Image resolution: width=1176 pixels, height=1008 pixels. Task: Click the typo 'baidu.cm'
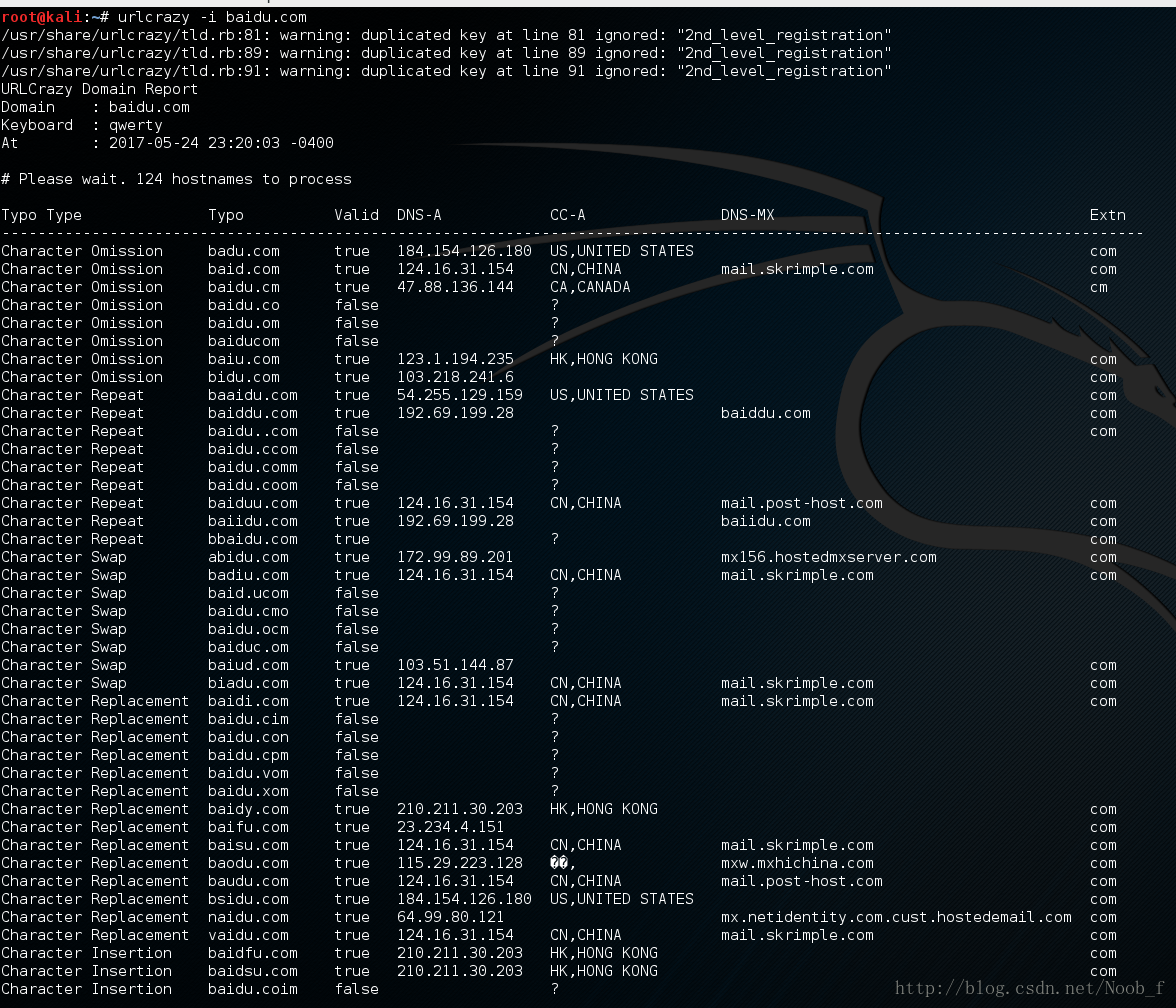[x=244, y=286]
